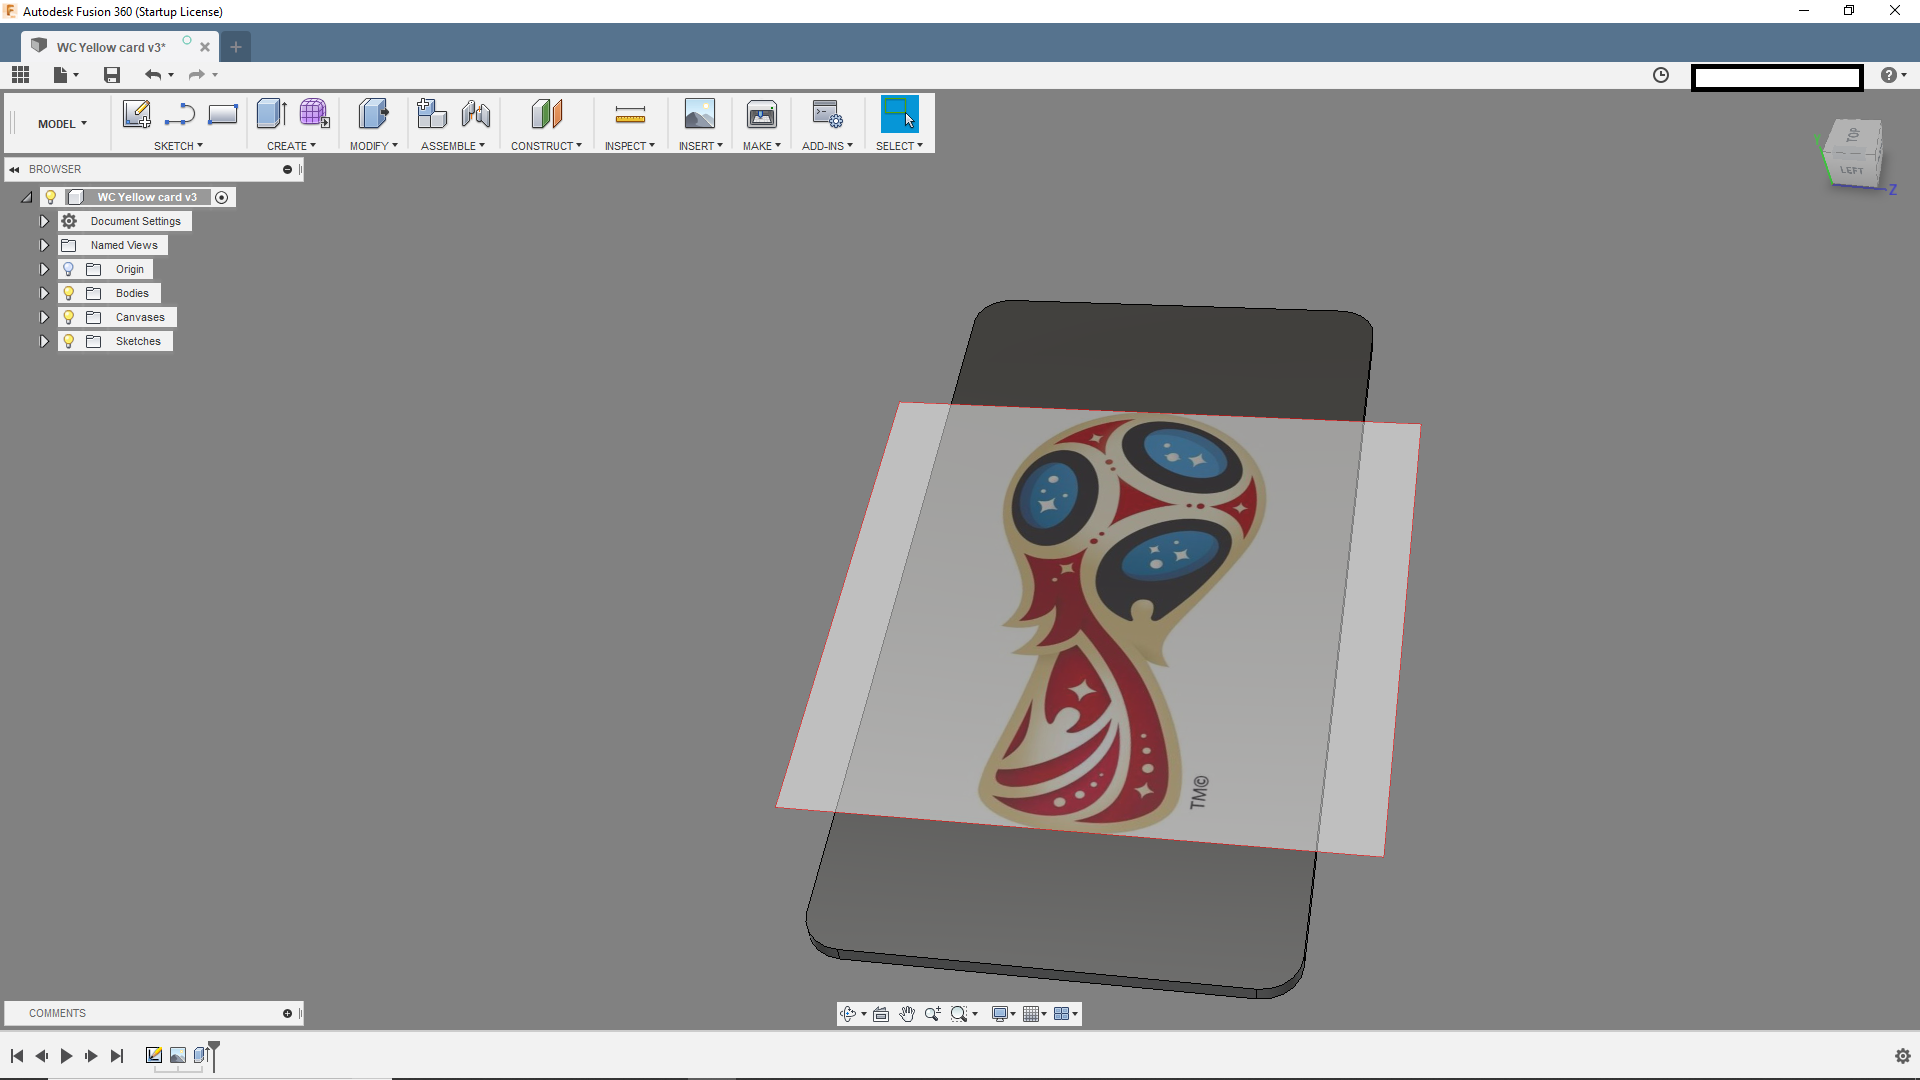Click the user account name field
The height and width of the screenshot is (1080, 1920).
tap(1777, 77)
